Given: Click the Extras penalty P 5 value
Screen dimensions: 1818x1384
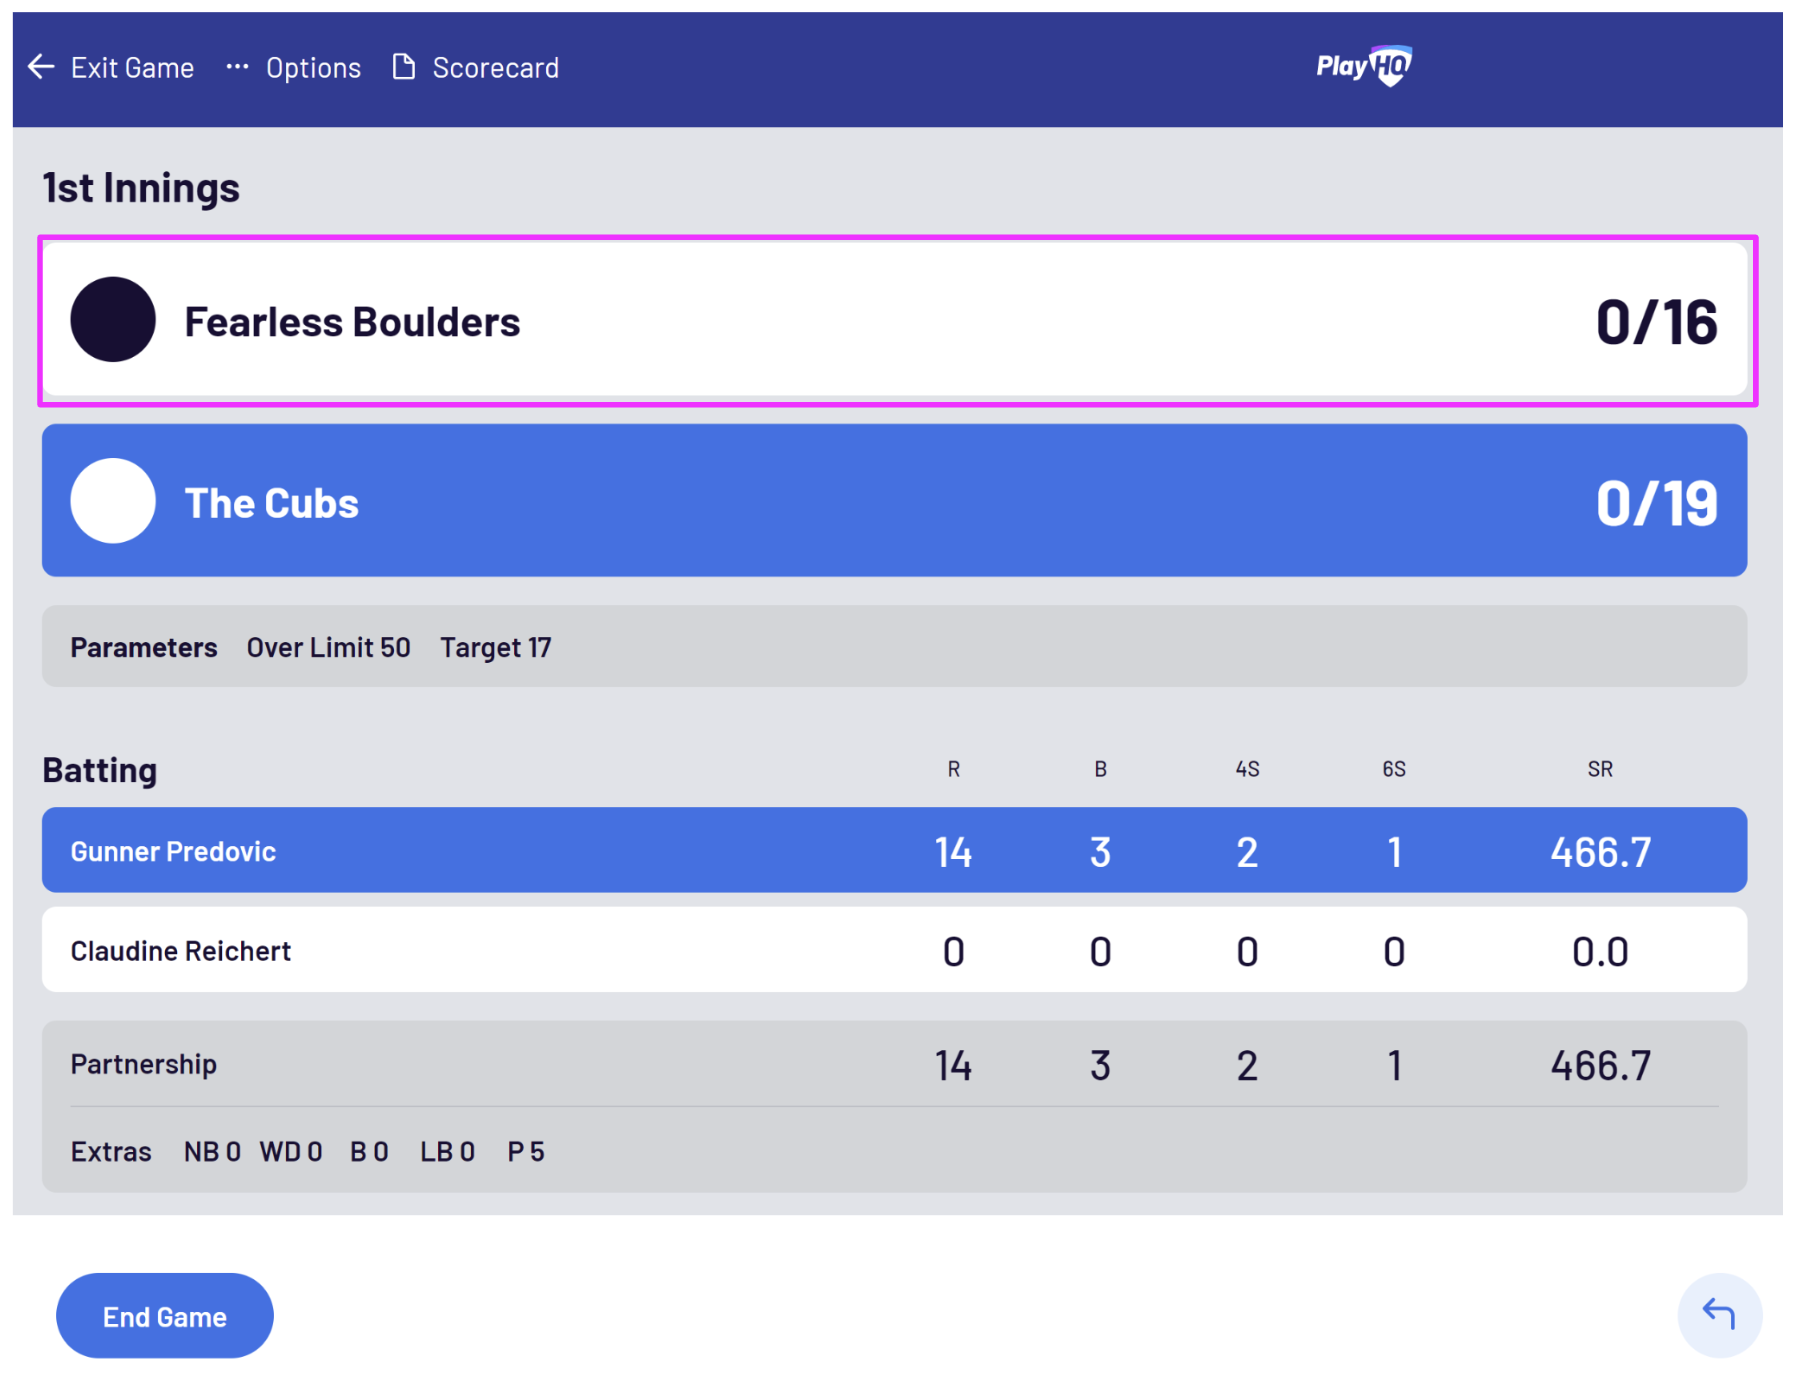Looking at the screenshot, I should coord(526,1152).
